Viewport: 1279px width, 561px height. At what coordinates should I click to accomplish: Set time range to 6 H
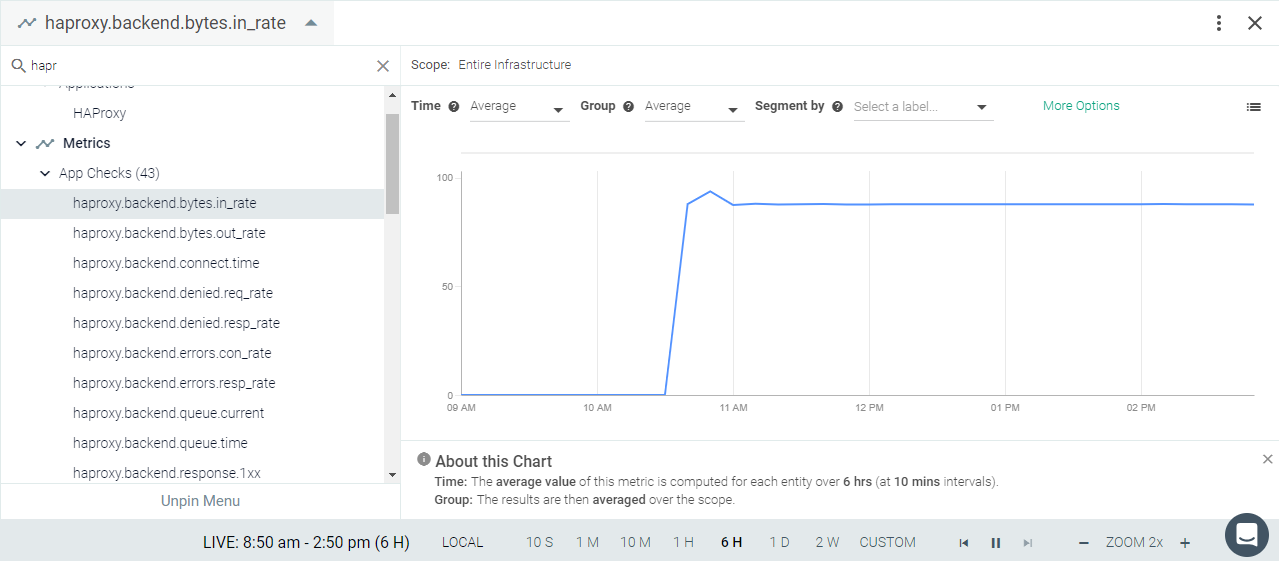click(731, 542)
